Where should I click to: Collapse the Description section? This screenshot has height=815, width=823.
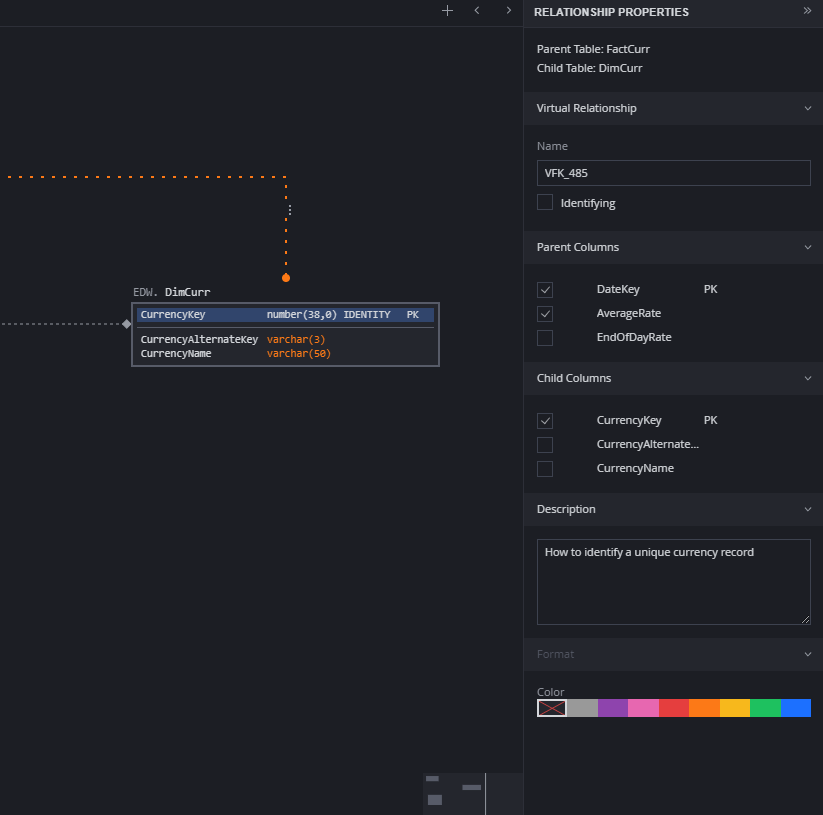coord(806,509)
